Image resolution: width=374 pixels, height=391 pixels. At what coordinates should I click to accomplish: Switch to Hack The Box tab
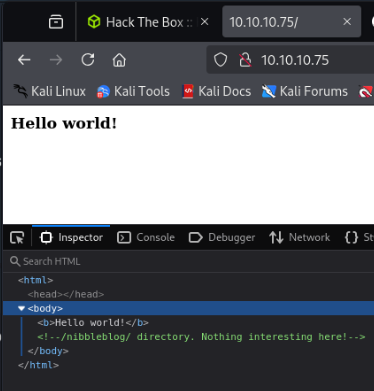pos(148,22)
